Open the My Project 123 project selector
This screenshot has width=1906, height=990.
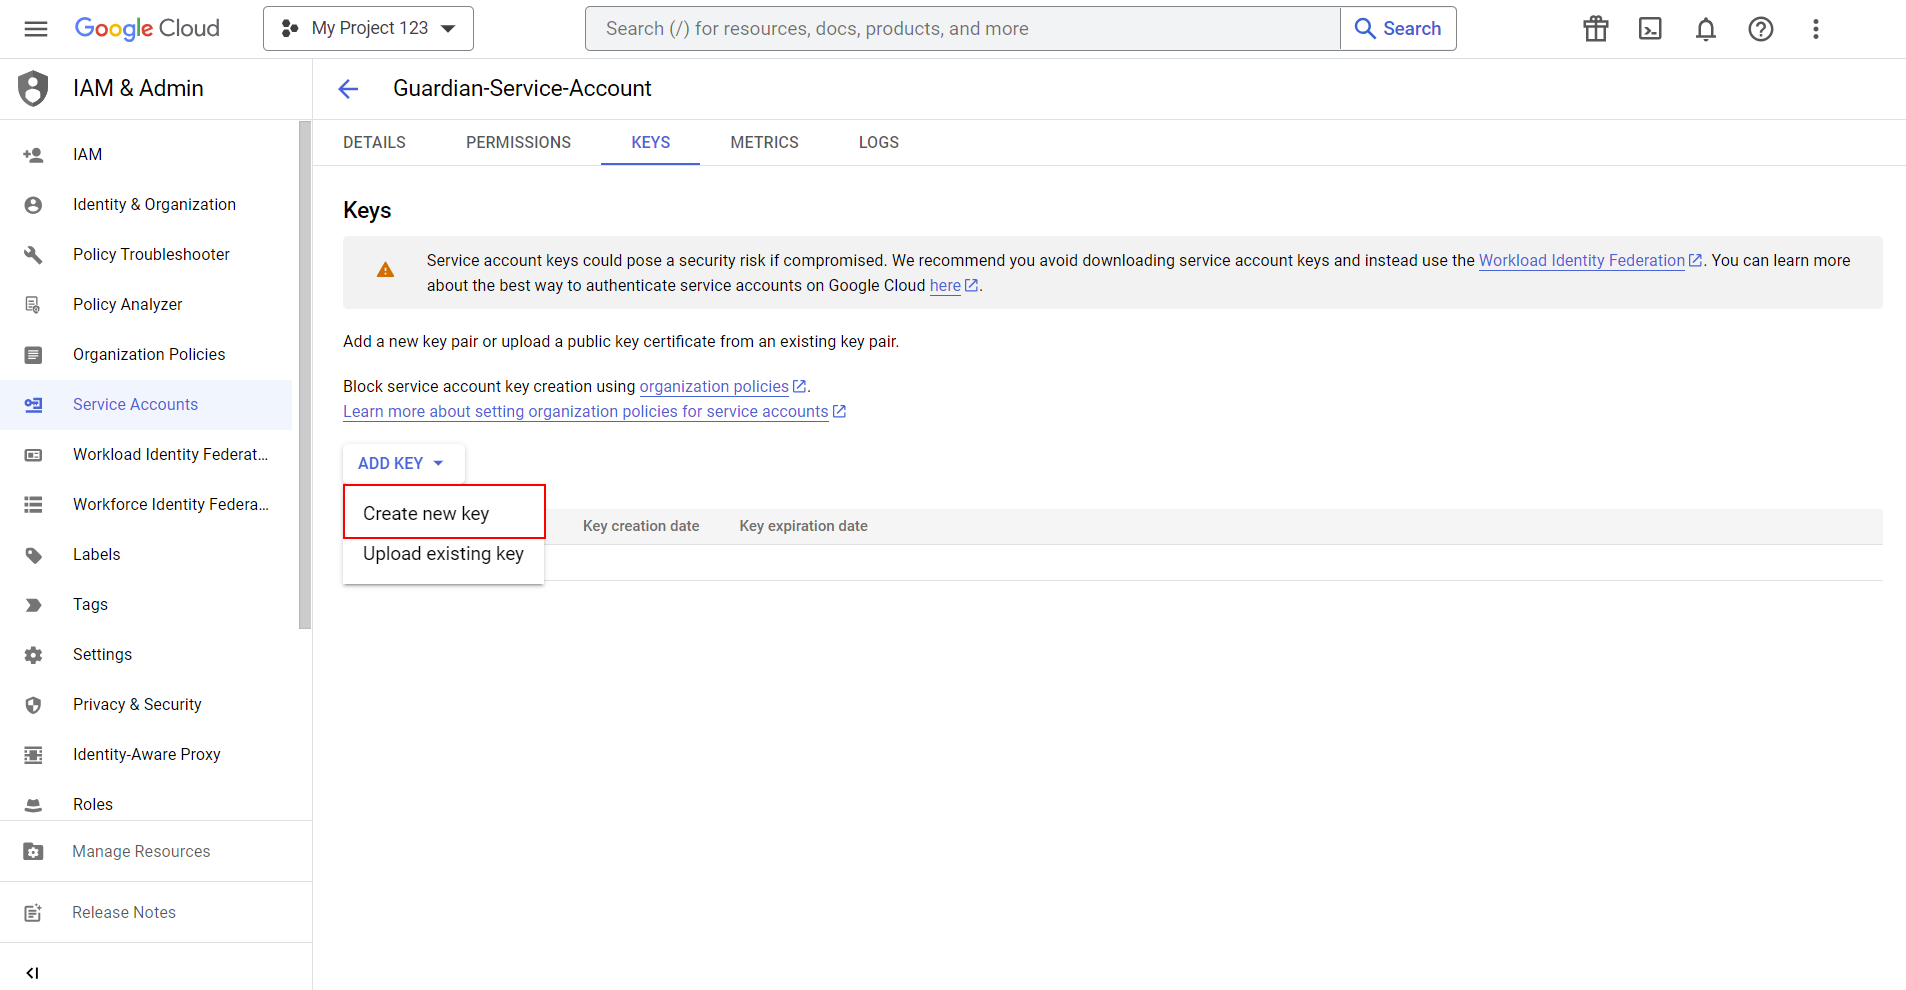[368, 29]
